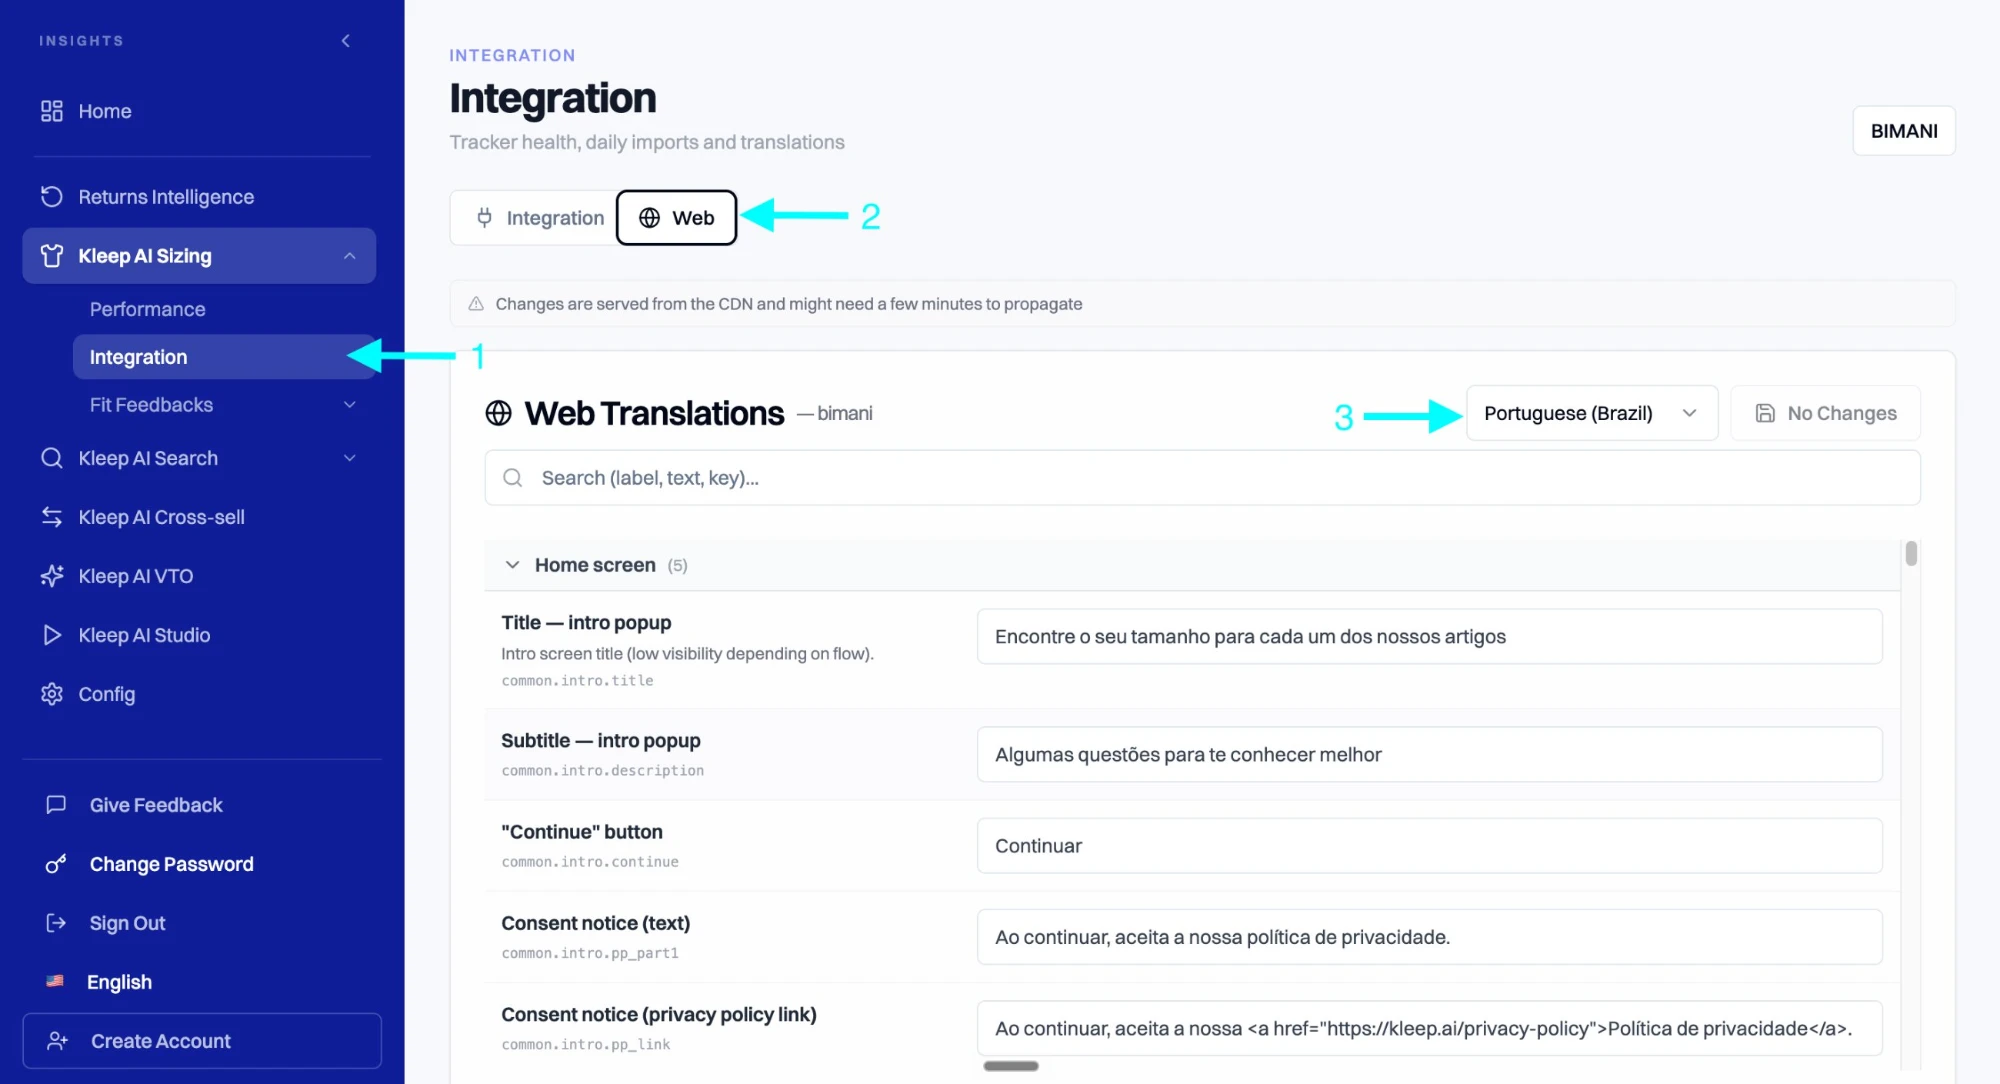Viewport: 2000px width, 1084px height.
Task: Open Kleep AI Cross-sell menu item
Action: (x=199, y=517)
